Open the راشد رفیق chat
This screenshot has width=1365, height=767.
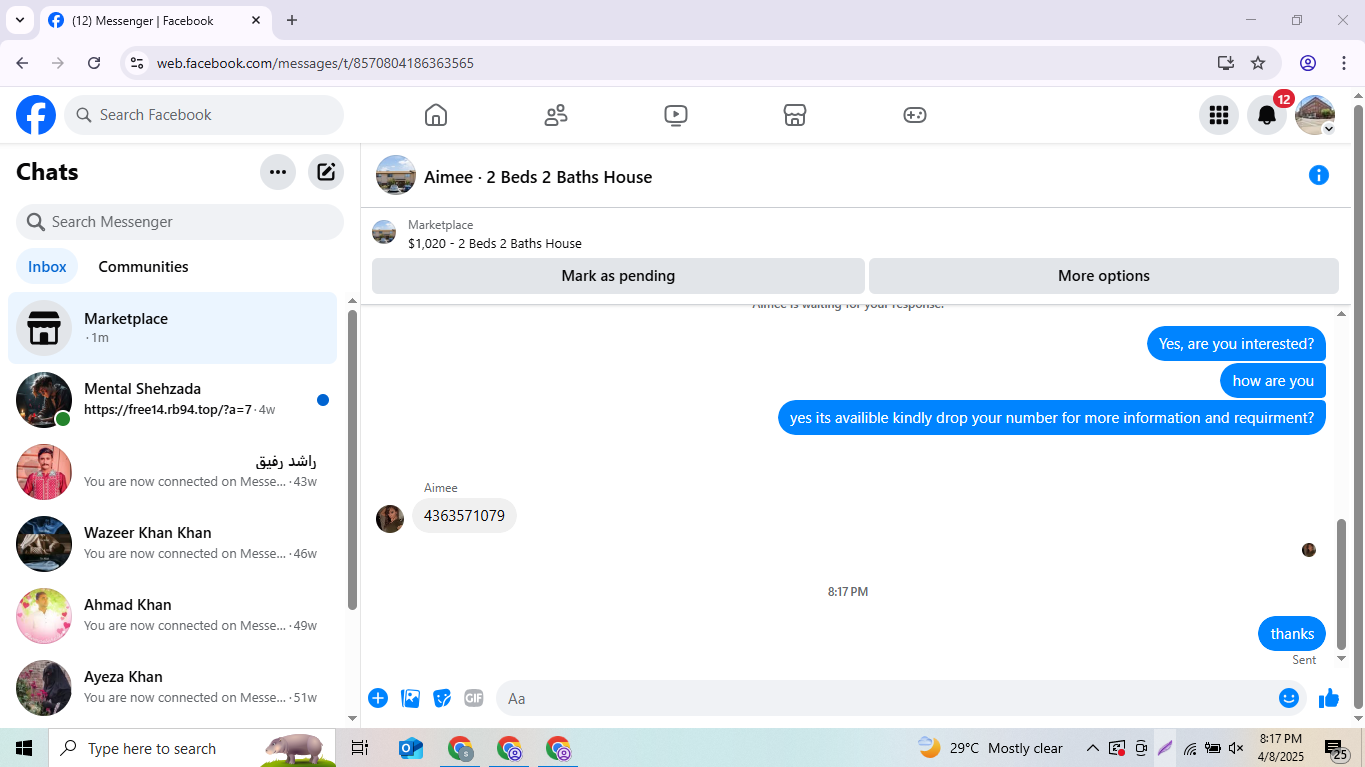[172, 472]
